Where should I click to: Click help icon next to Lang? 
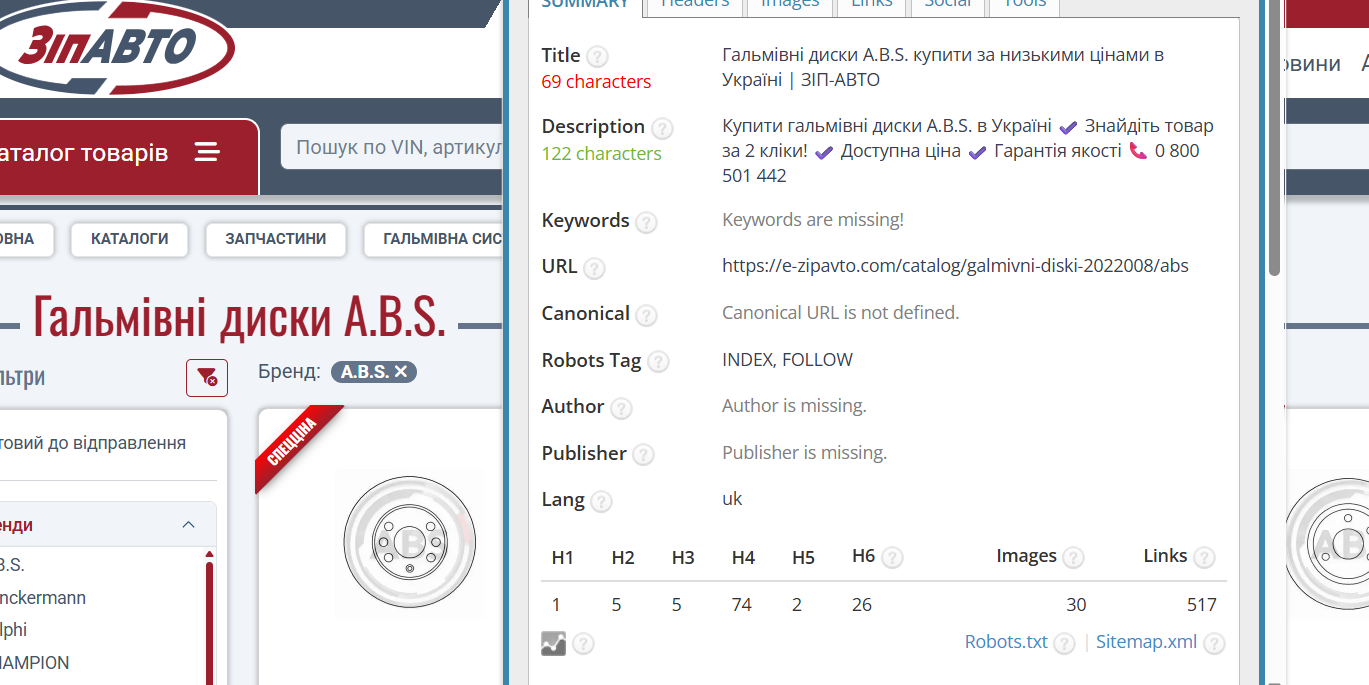tap(601, 501)
